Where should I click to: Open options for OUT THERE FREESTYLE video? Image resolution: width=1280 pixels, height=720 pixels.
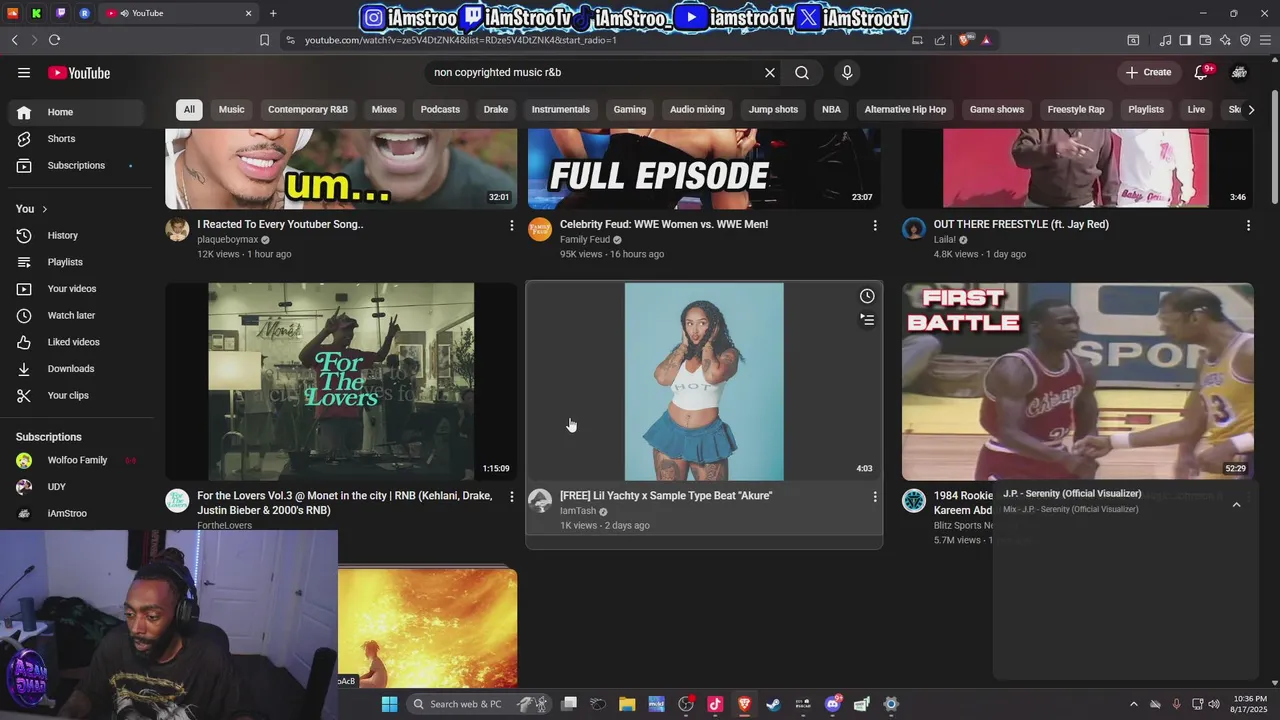1248,225
